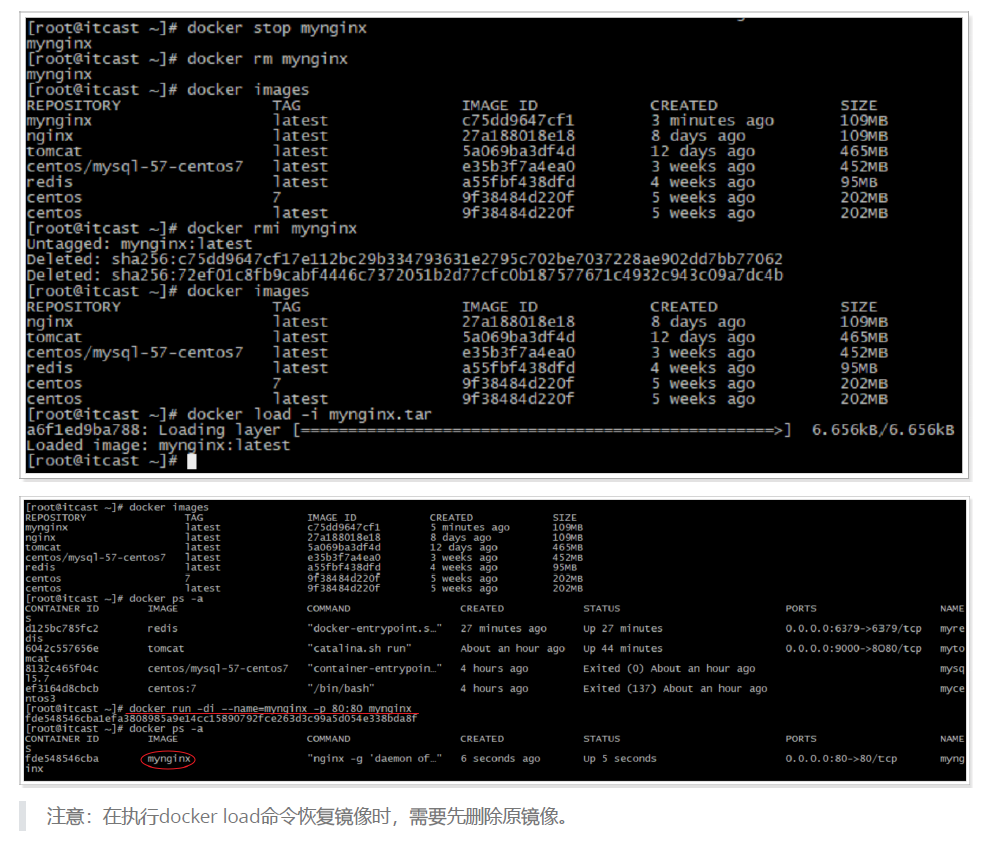
Task: Click the 'Exited (0) About an hour ago' status
Action: click(x=669, y=669)
